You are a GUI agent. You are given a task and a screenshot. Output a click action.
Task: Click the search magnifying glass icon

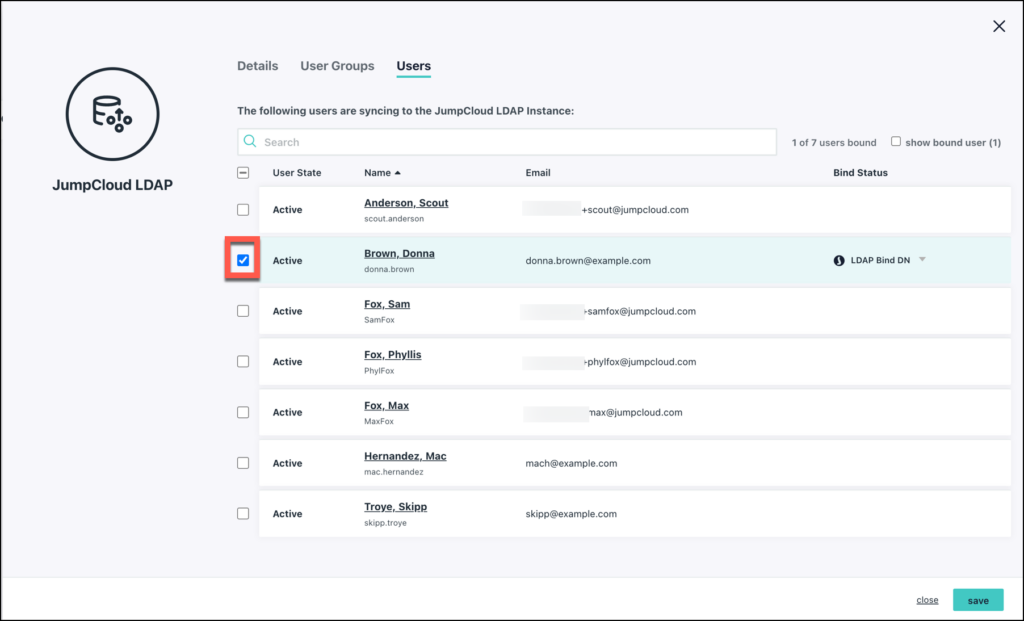pyautogui.click(x=250, y=141)
